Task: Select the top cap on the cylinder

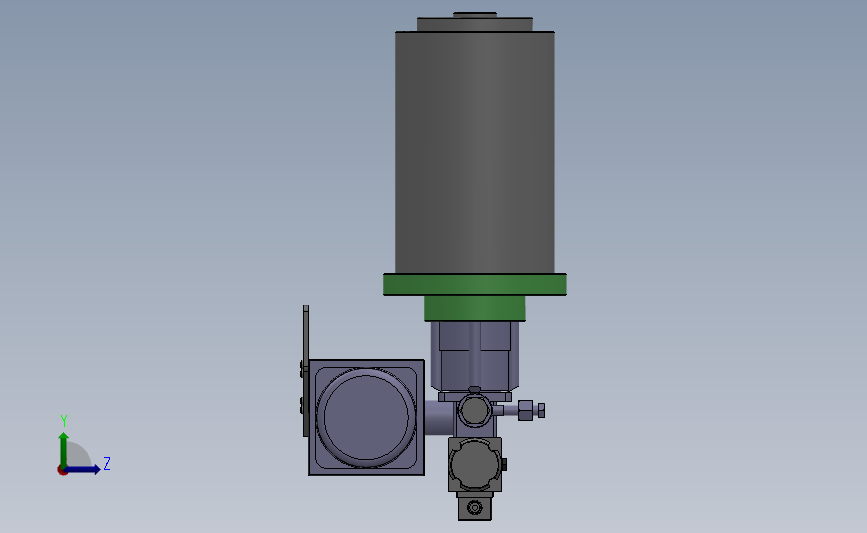Action: pyautogui.click(x=475, y=23)
